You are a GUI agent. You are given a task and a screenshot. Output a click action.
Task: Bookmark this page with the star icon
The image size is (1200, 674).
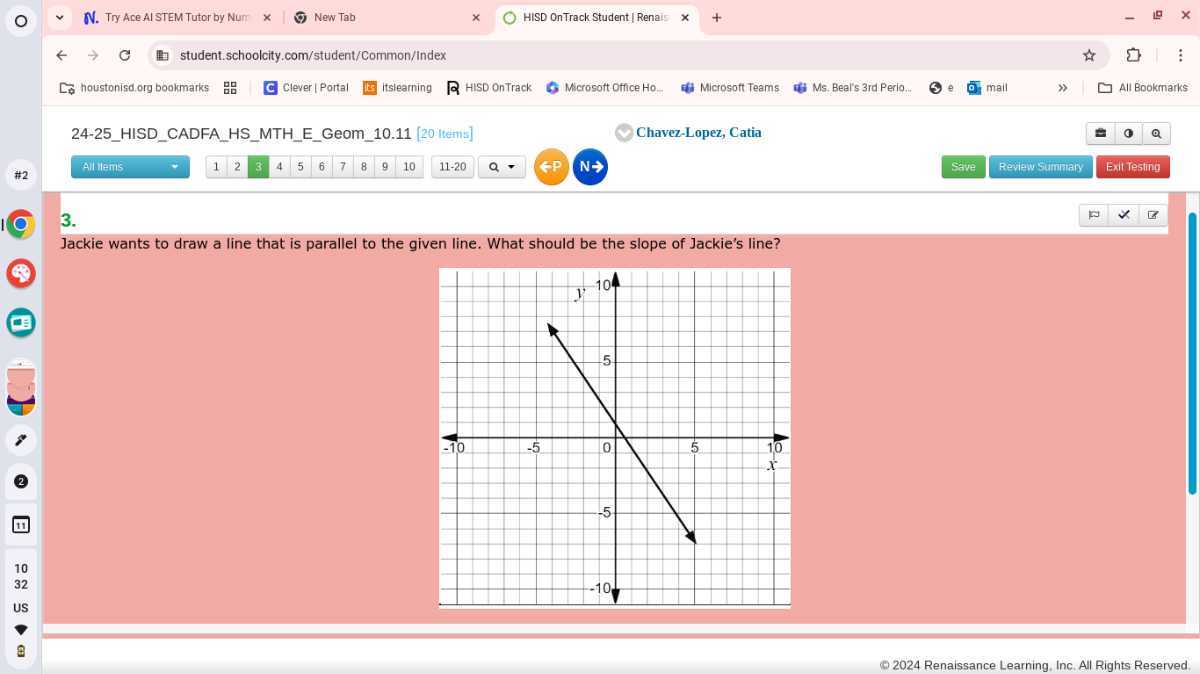pos(1089,55)
